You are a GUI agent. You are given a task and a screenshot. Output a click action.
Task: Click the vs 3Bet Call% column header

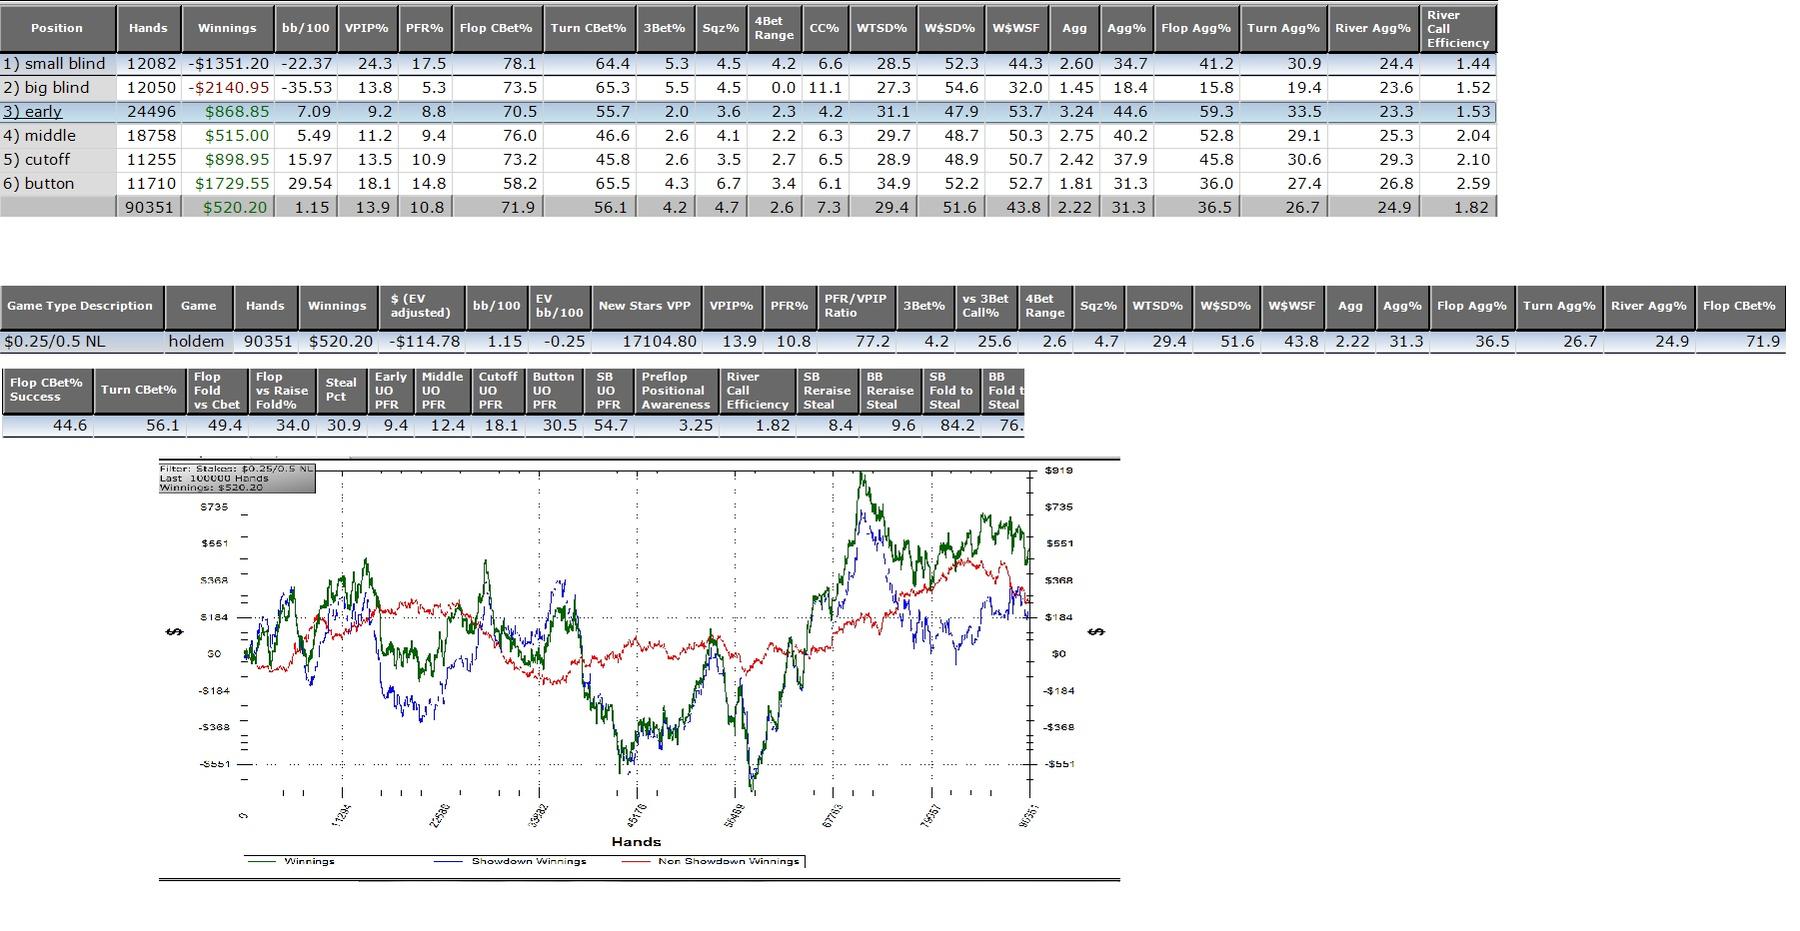coord(985,306)
